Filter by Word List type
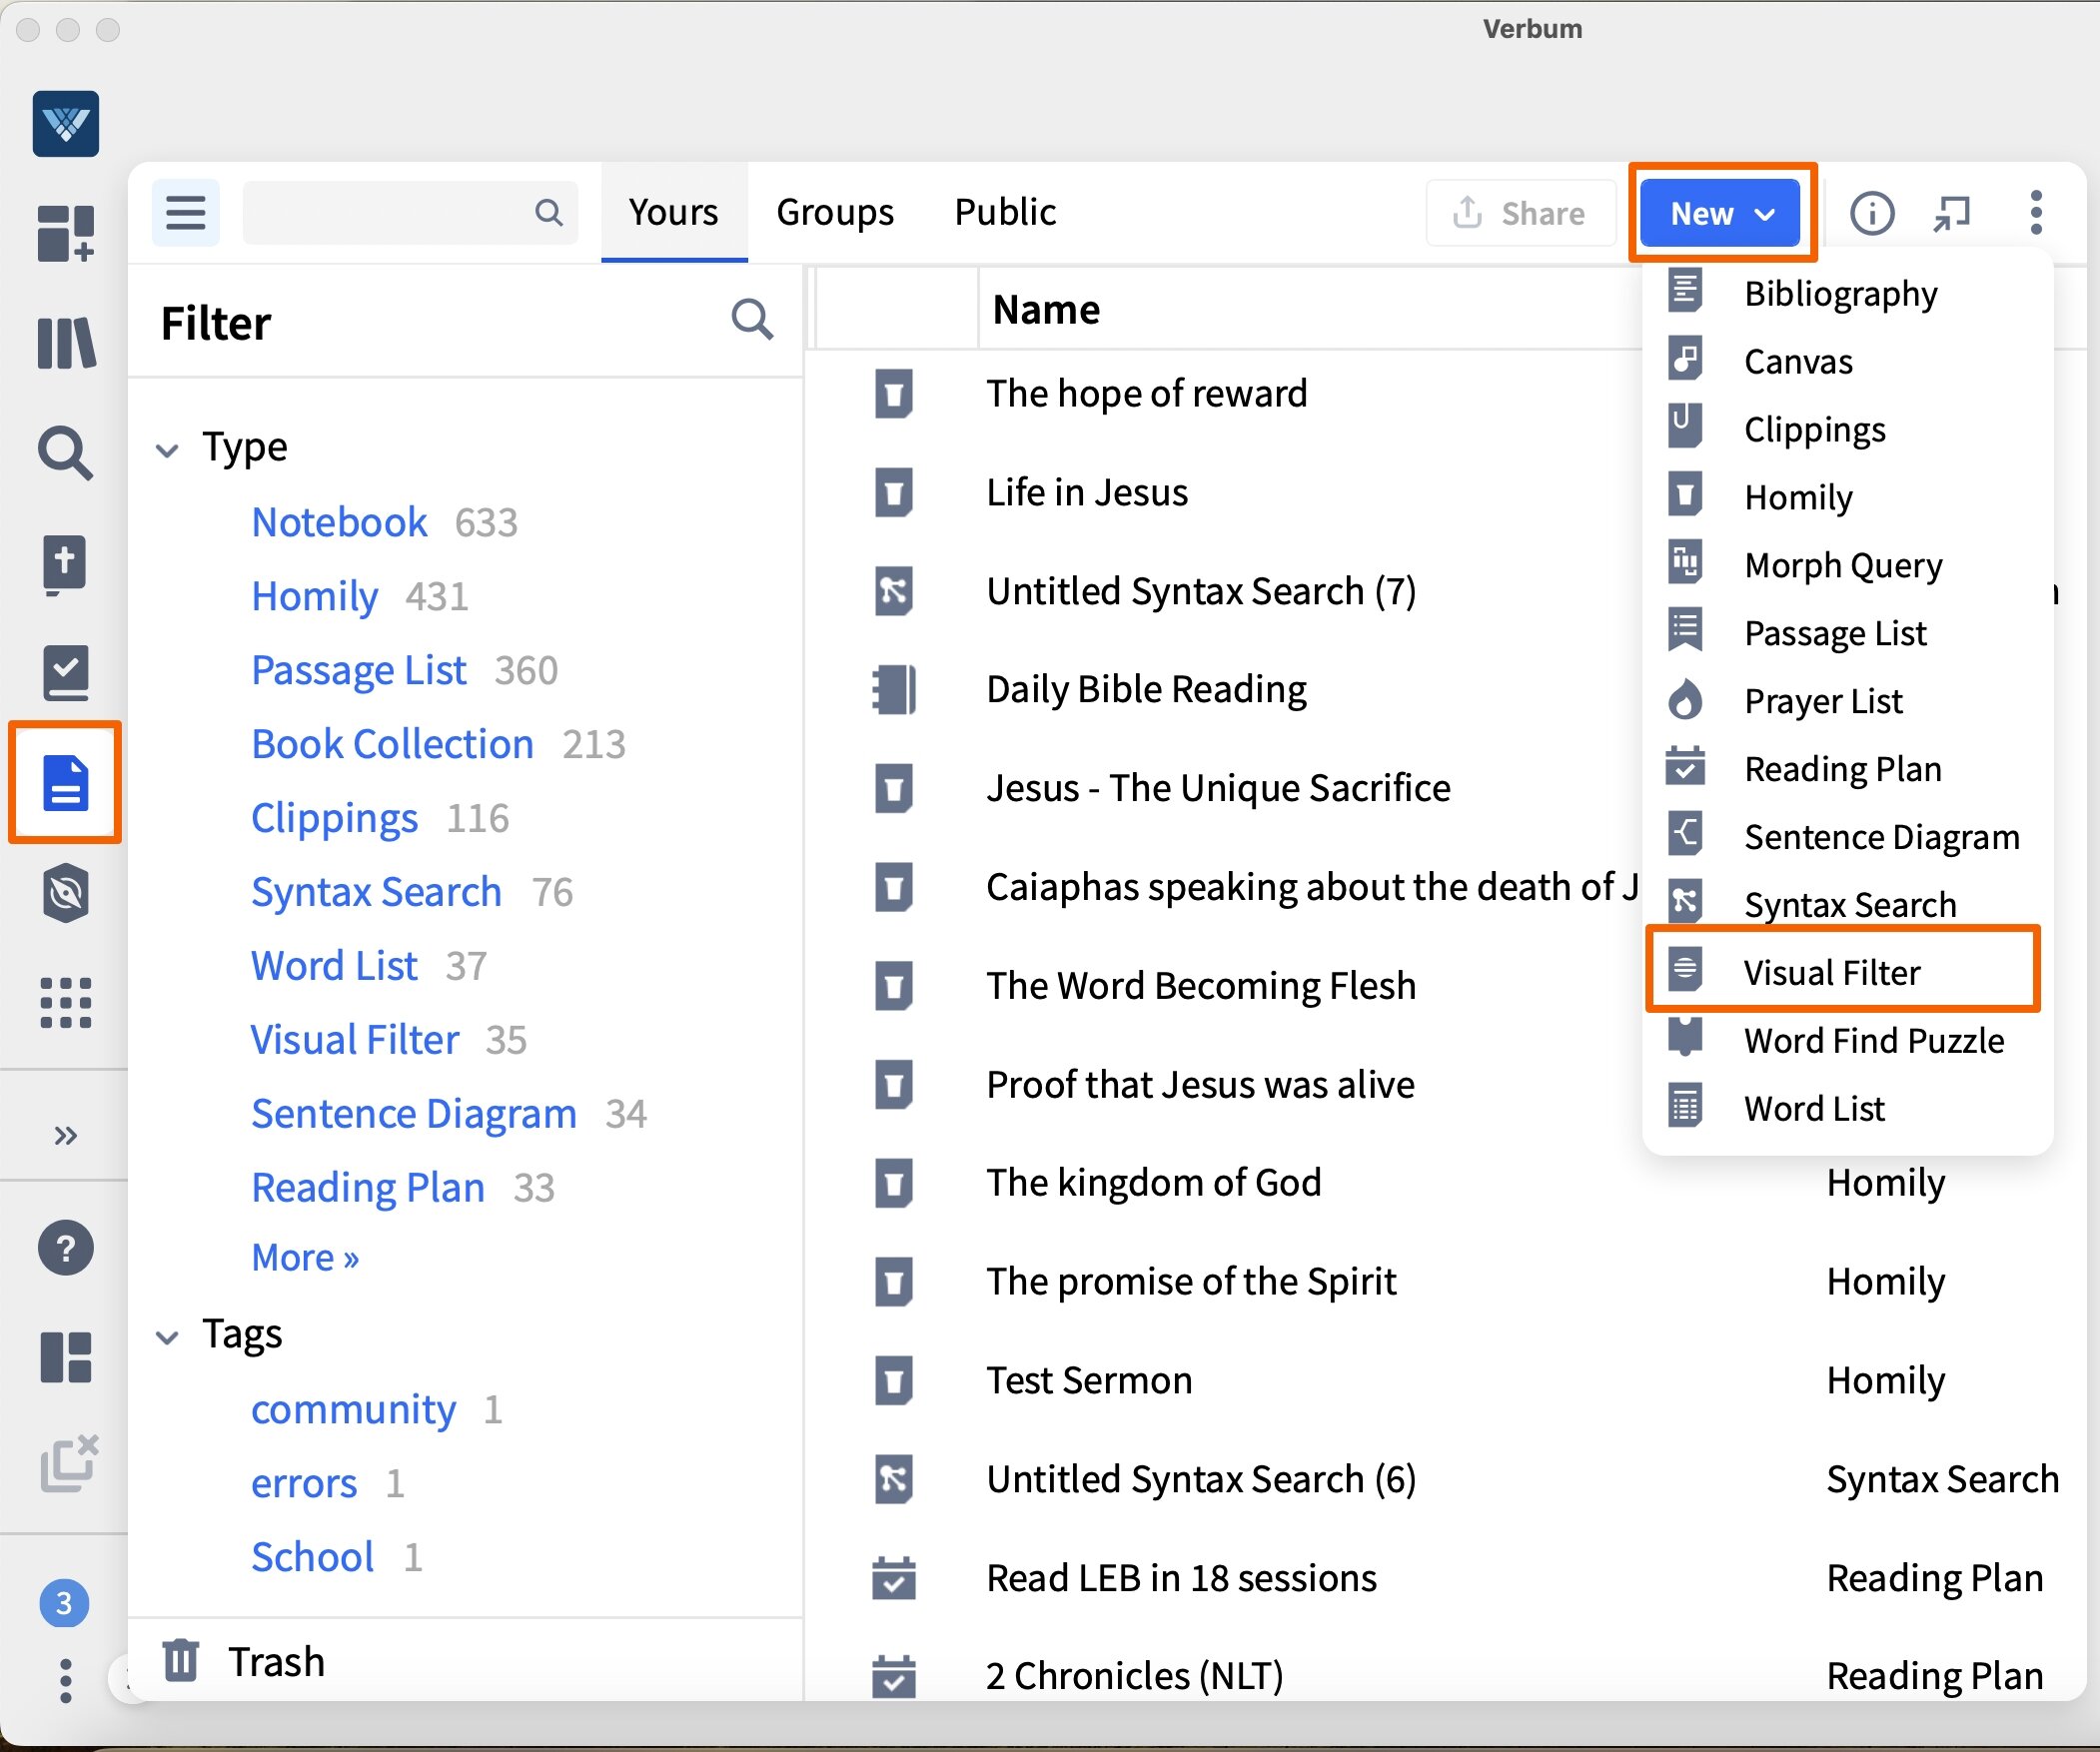2100x1752 pixels. coord(334,966)
